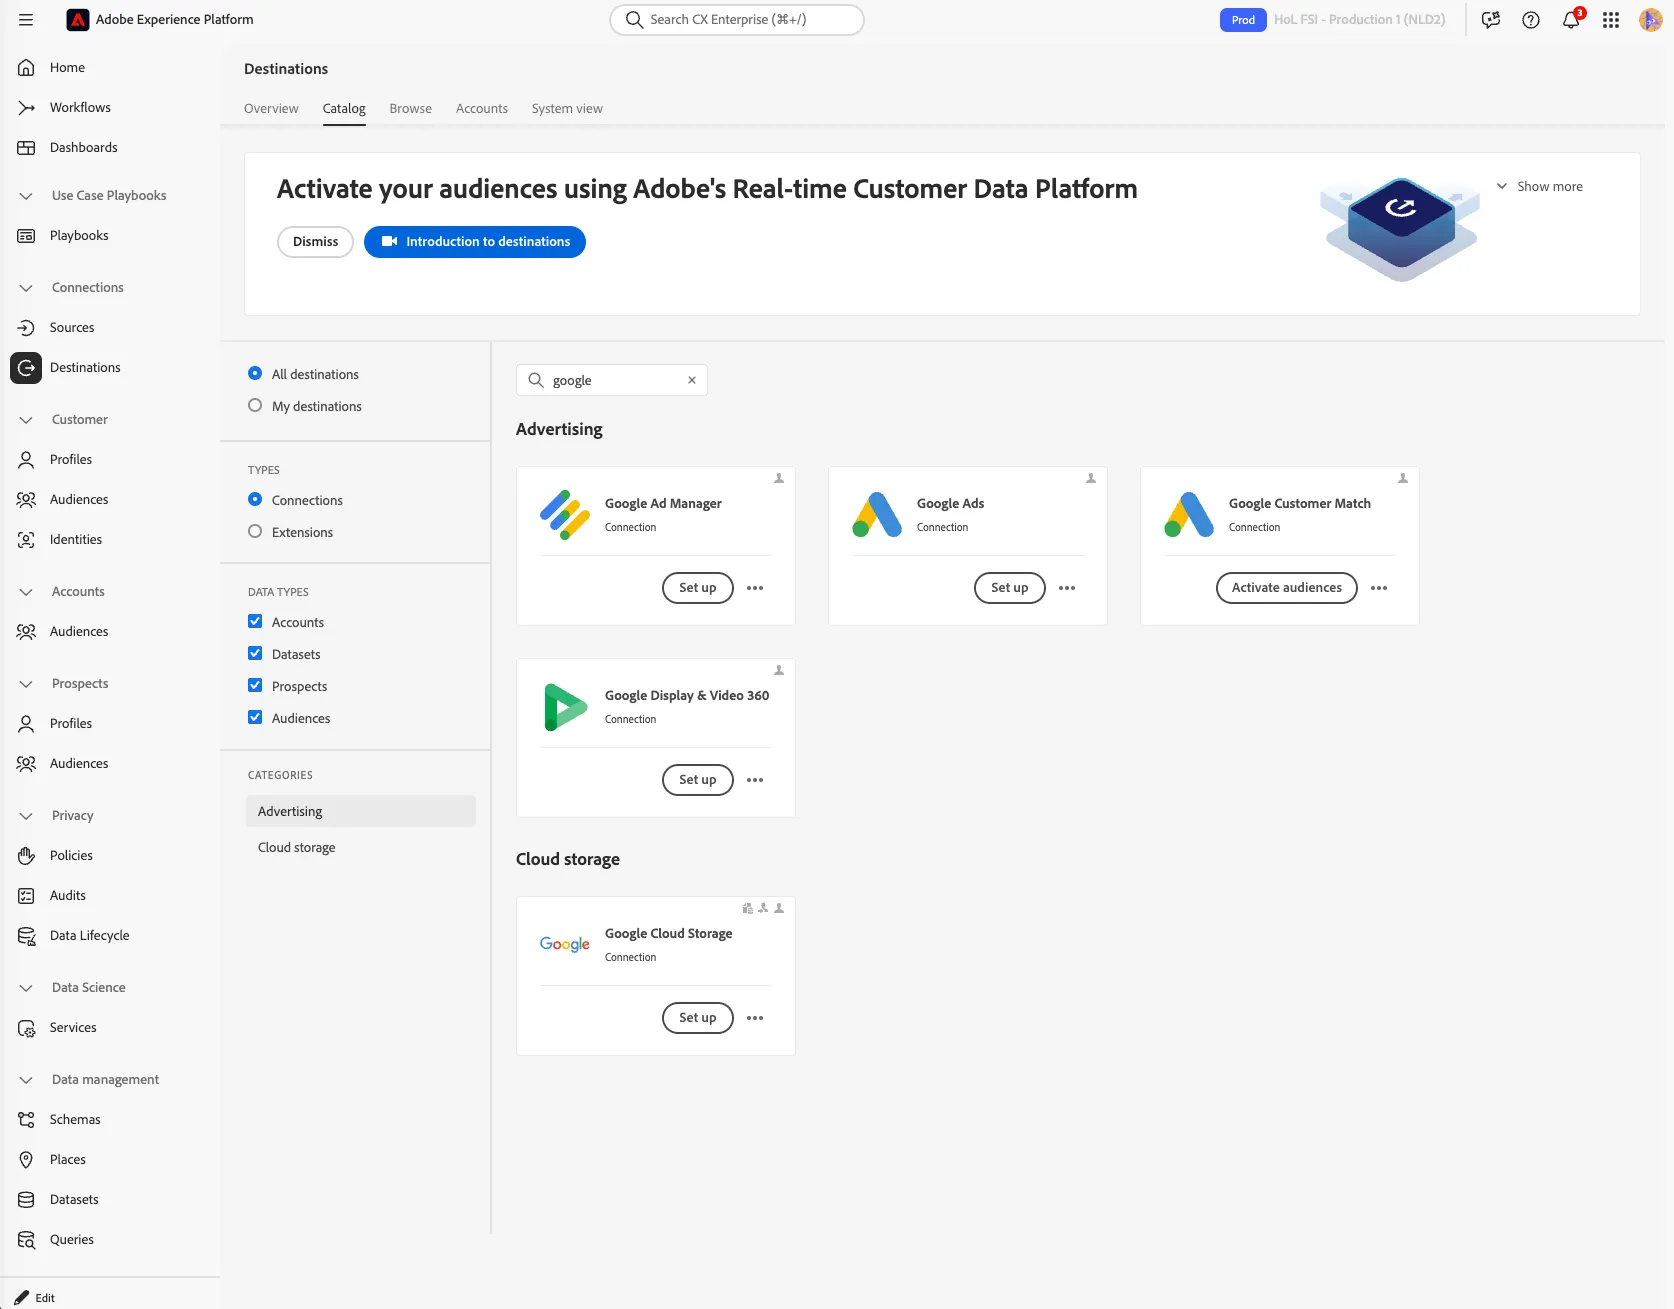1674x1309 pixels.
Task: Click the Adobe Experience Platform logo
Action: (x=78, y=20)
